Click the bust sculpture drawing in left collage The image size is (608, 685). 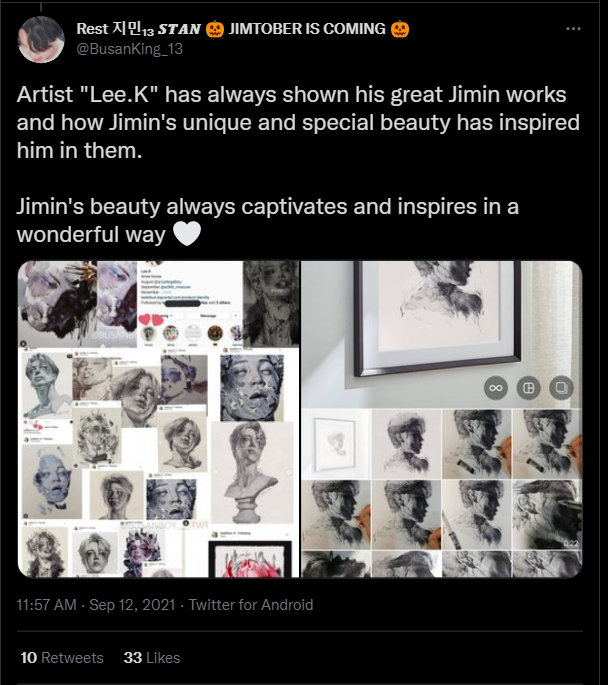tap(252, 473)
